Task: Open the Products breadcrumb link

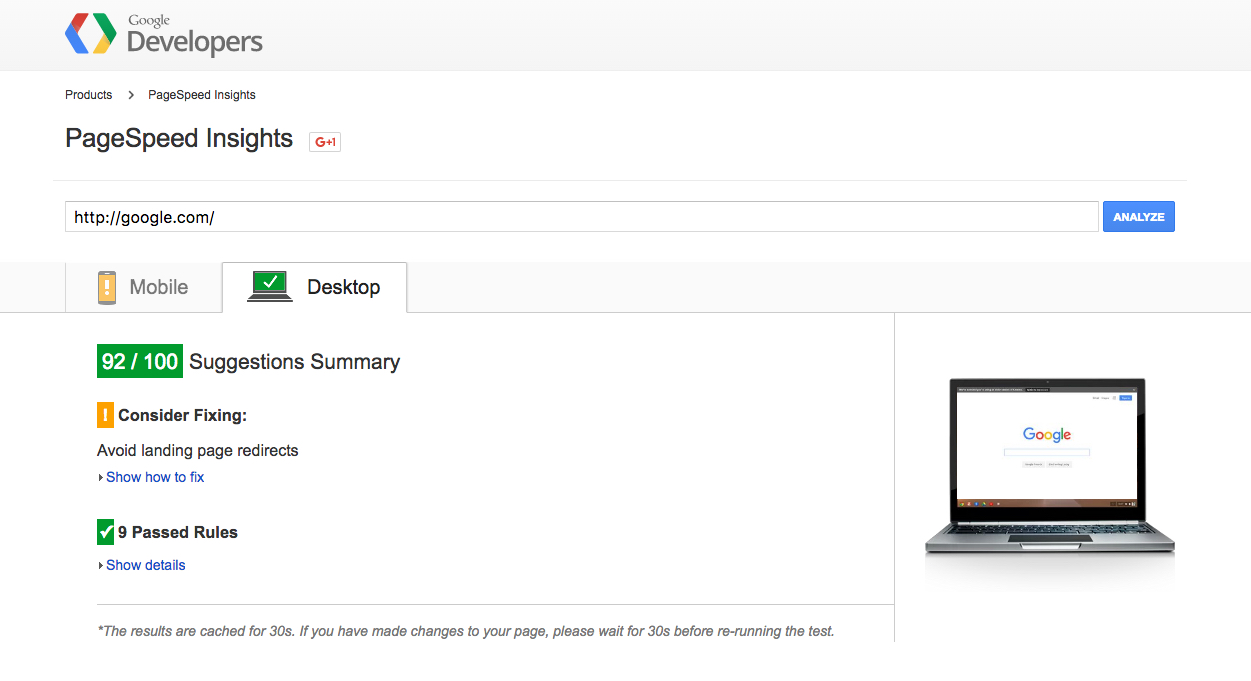Action: pyautogui.click(x=88, y=94)
